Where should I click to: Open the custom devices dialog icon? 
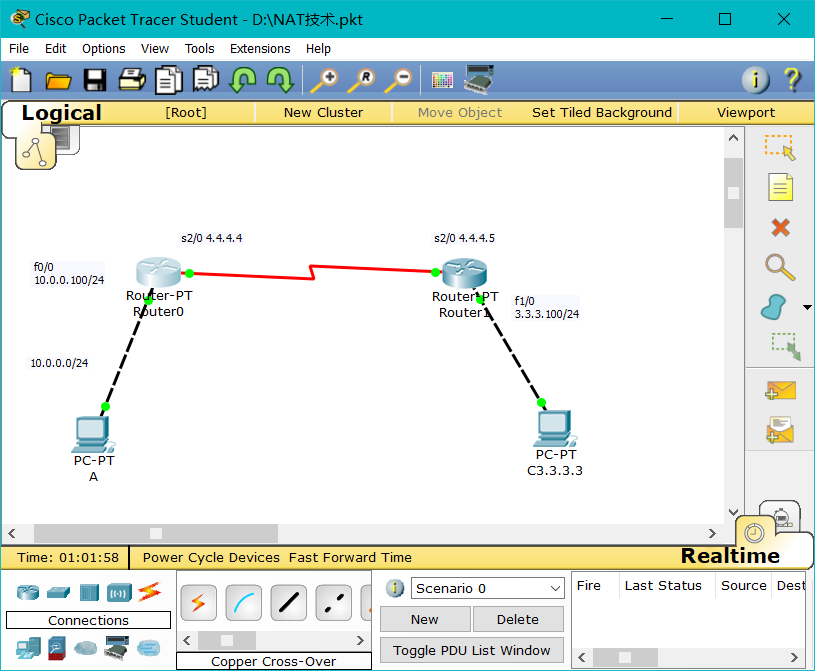[x=479, y=80]
